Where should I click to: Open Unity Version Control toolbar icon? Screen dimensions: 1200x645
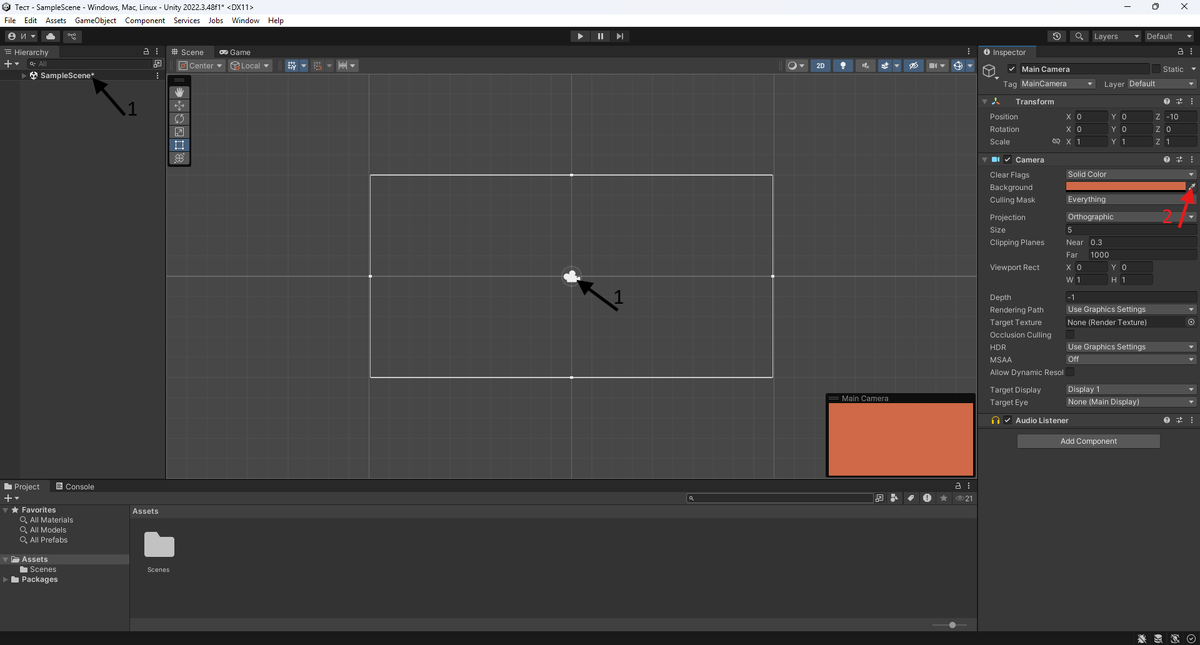tap(72, 36)
